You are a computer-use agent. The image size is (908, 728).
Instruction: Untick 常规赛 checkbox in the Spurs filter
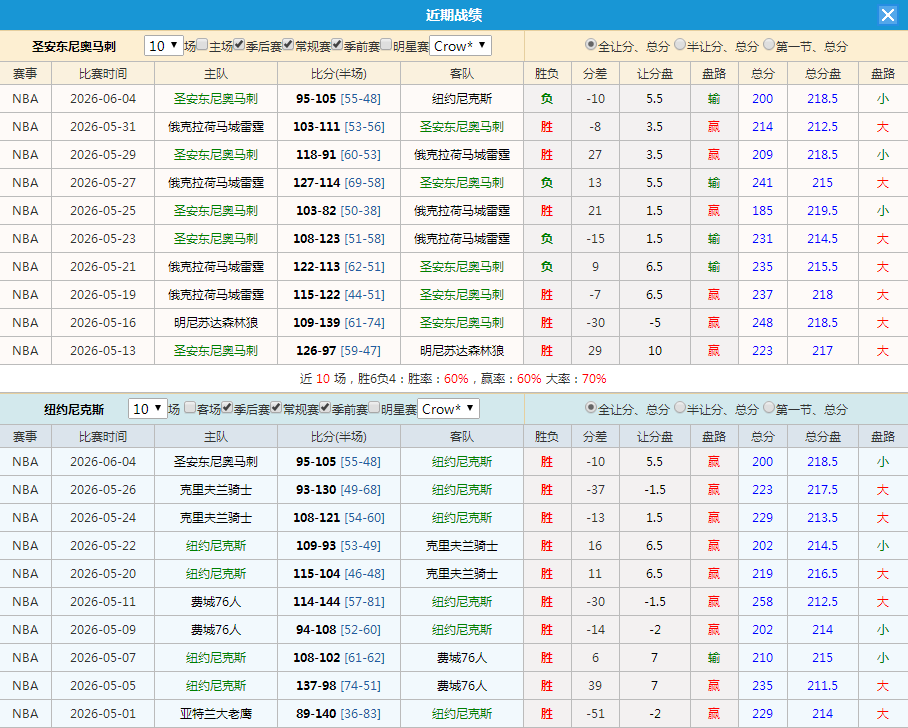288,45
